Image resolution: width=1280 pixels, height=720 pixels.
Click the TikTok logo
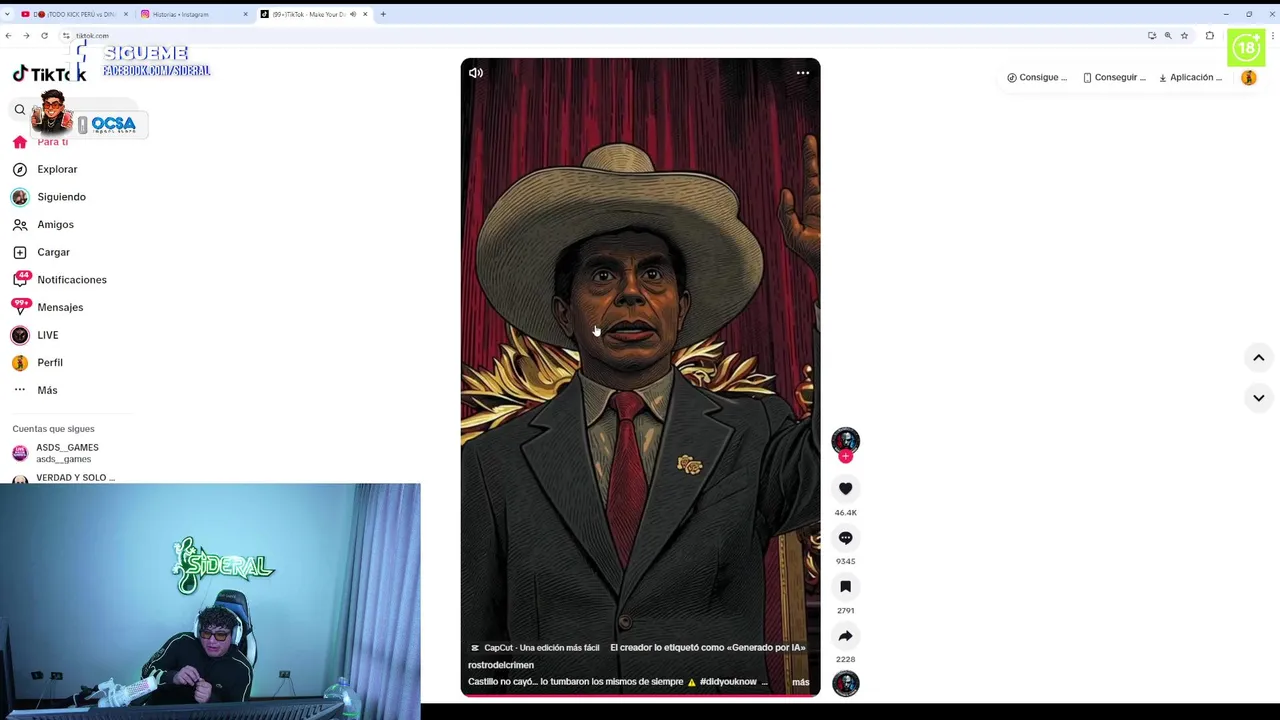pos(48,74)
